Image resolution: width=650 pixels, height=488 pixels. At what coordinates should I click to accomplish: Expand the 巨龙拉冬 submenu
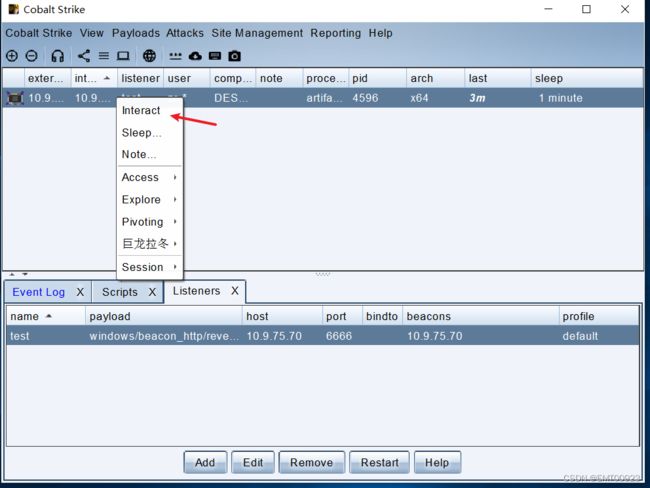[150, 244]
